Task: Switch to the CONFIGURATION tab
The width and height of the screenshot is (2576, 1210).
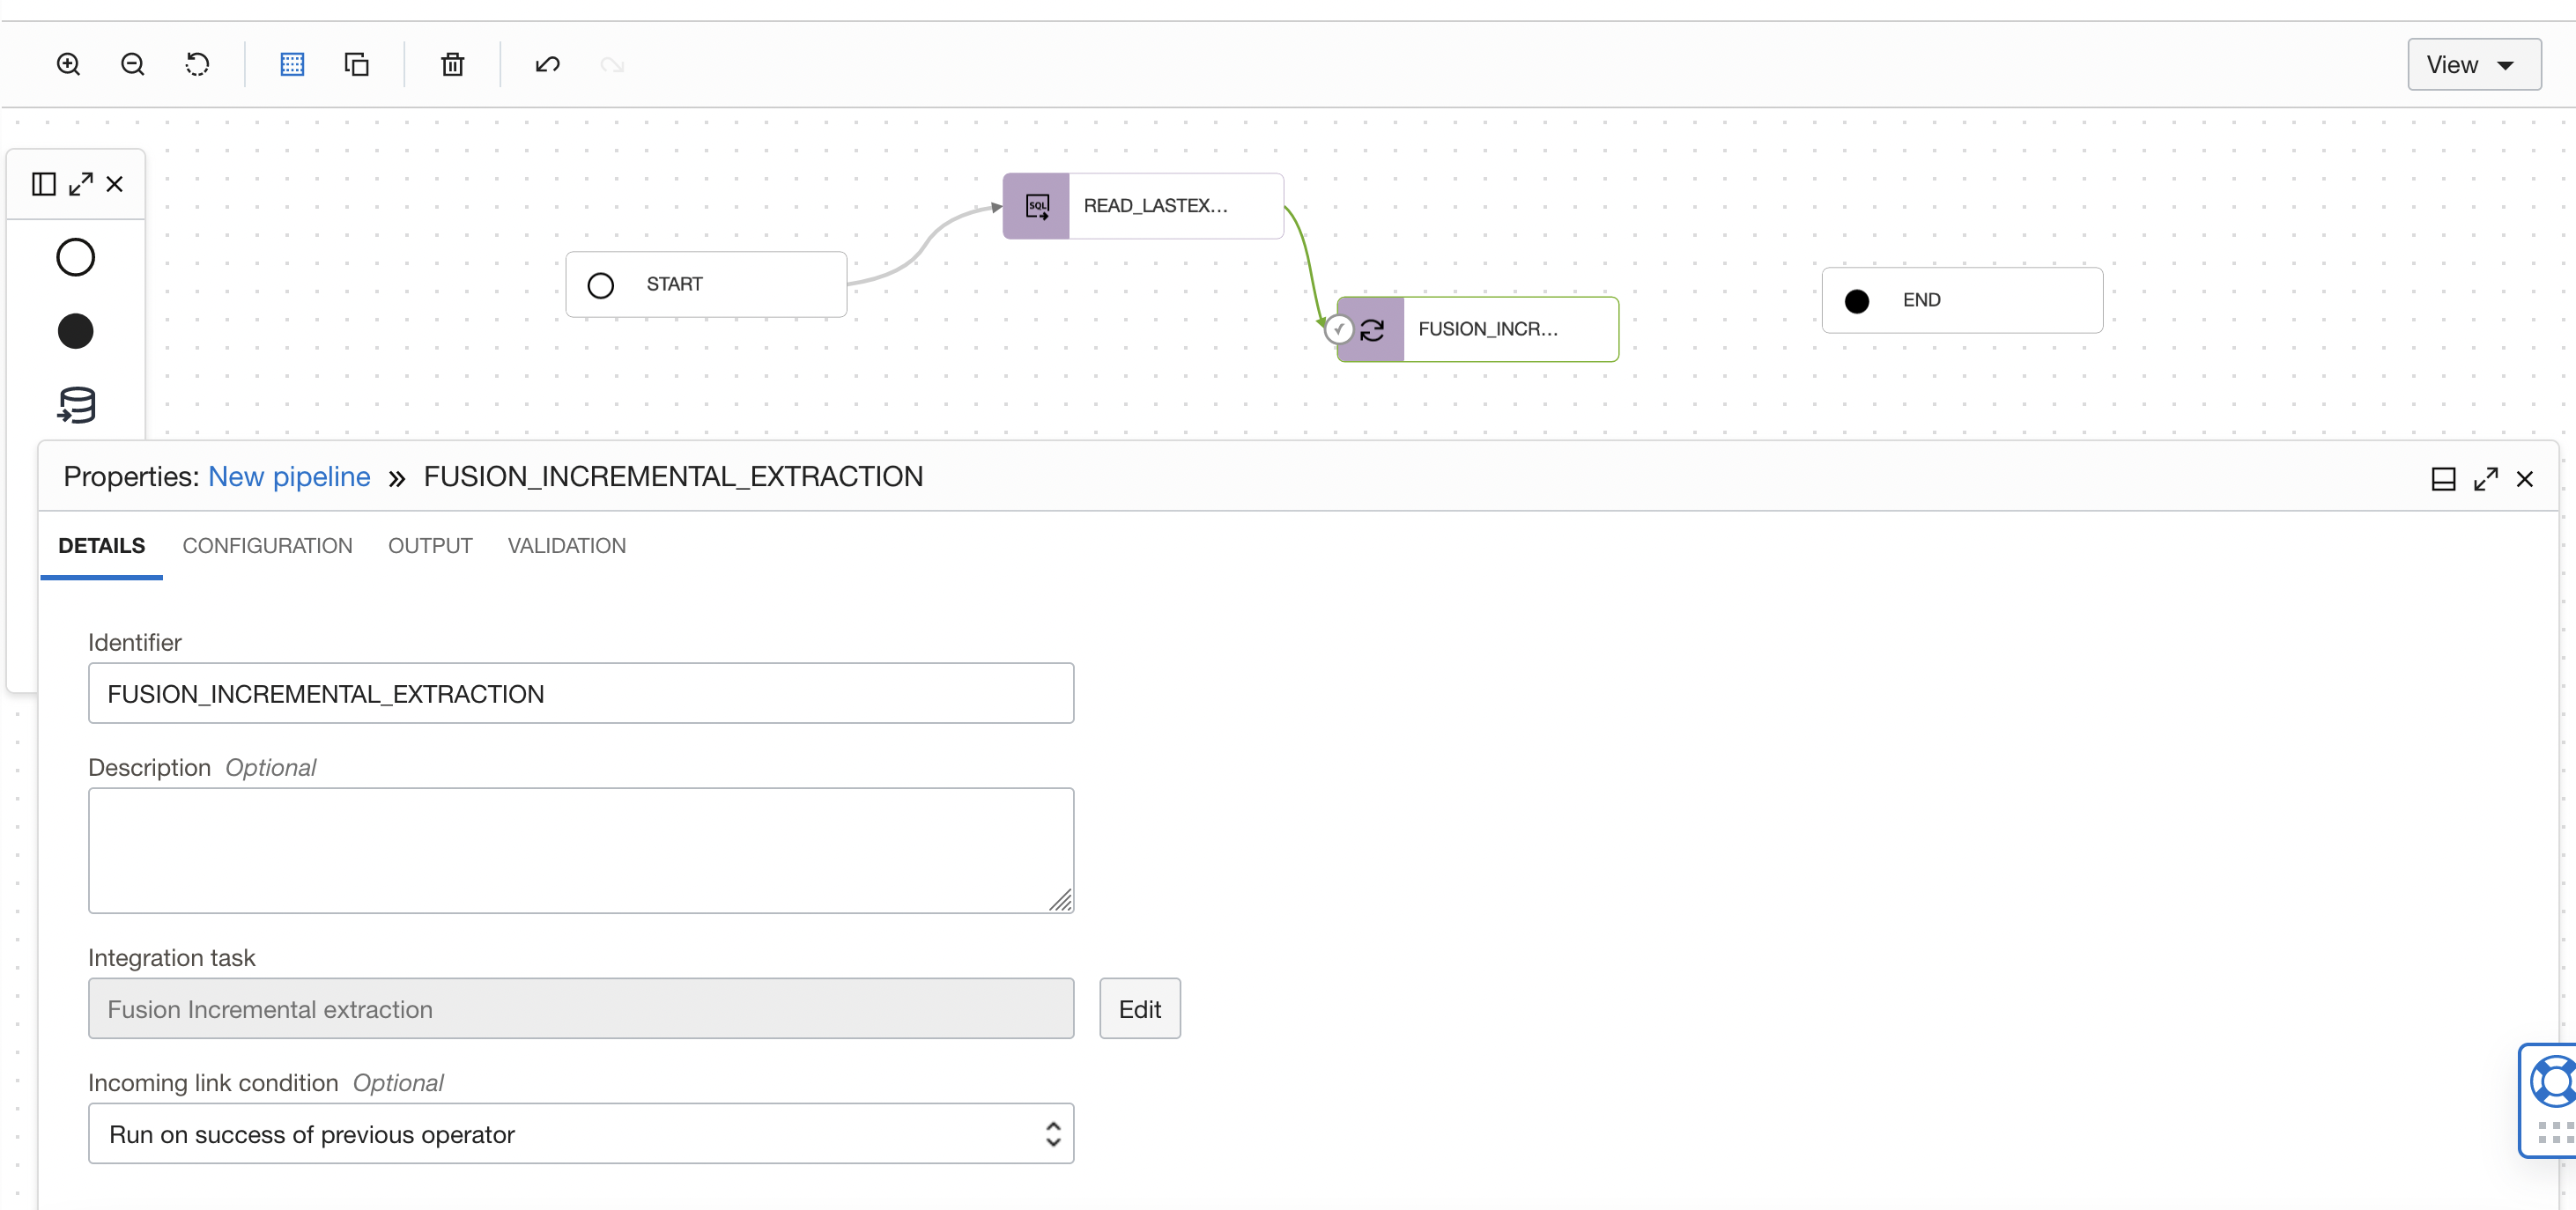Action: [267, 545]
